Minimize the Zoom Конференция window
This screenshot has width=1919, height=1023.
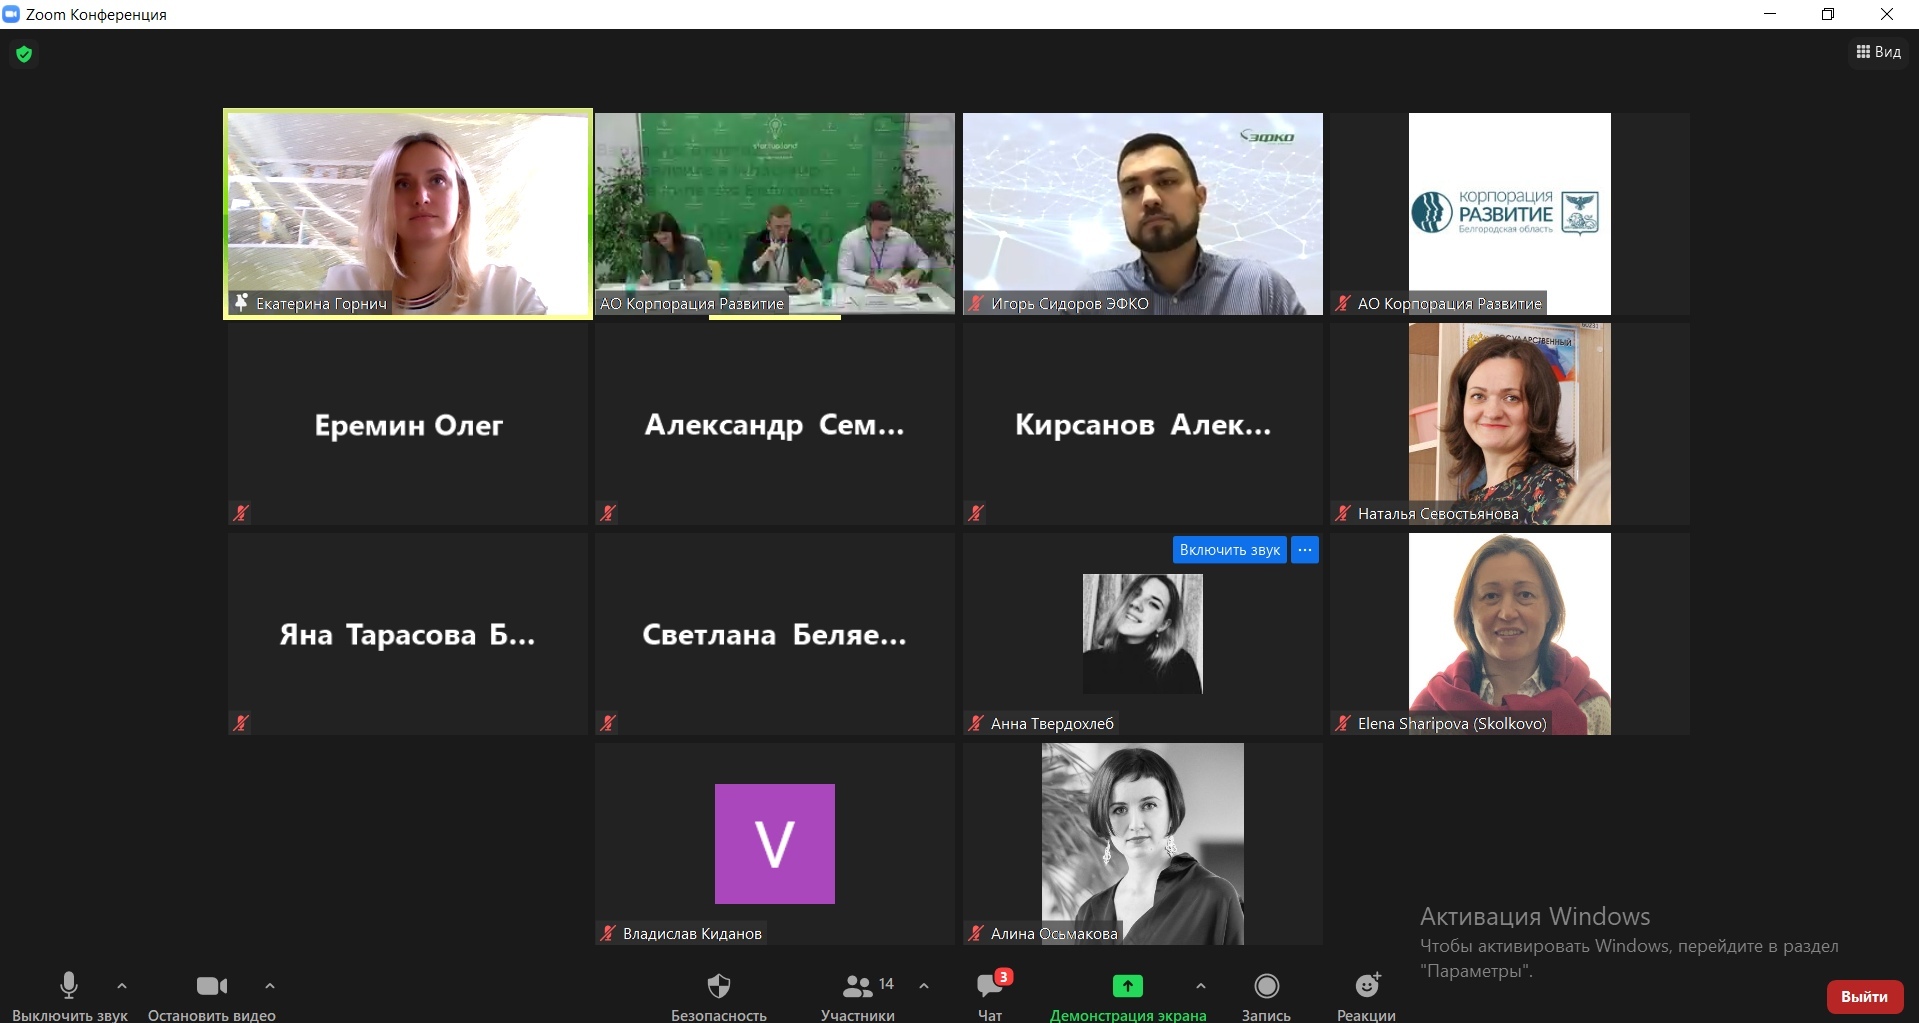click(1770, 14)
